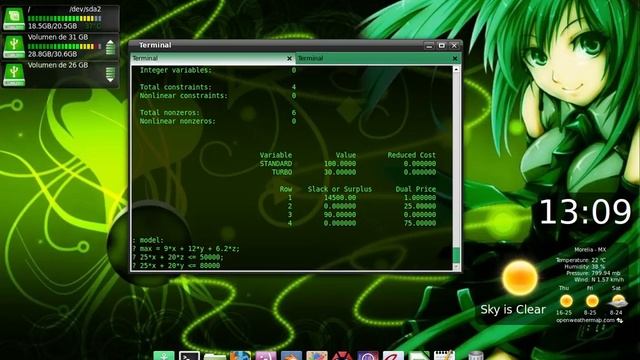The width and height of the screenshot is (640, 360).
Task: Click the 'Reduced Cost' column header
Action: [x=411, y=155]
